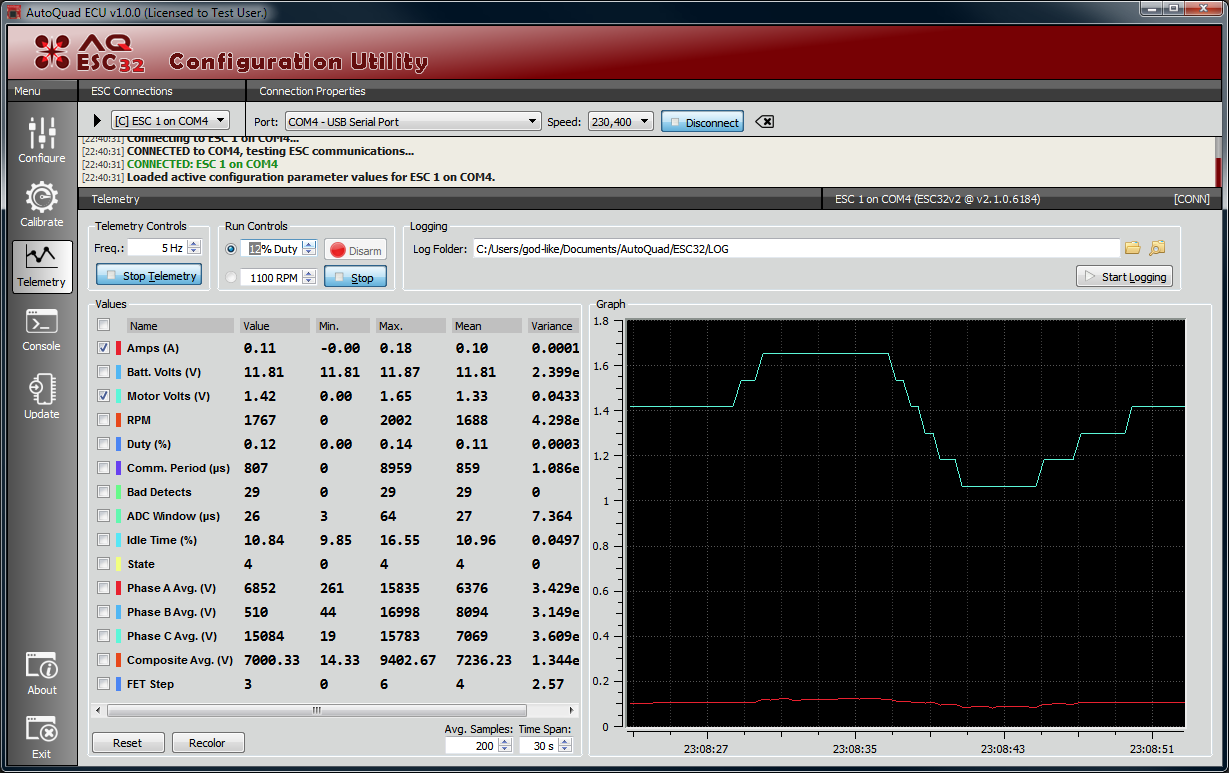The height and width of the screenshot is (773, 1229).
Task: Click the Menu header tab
Action: [x=42, y=91]
